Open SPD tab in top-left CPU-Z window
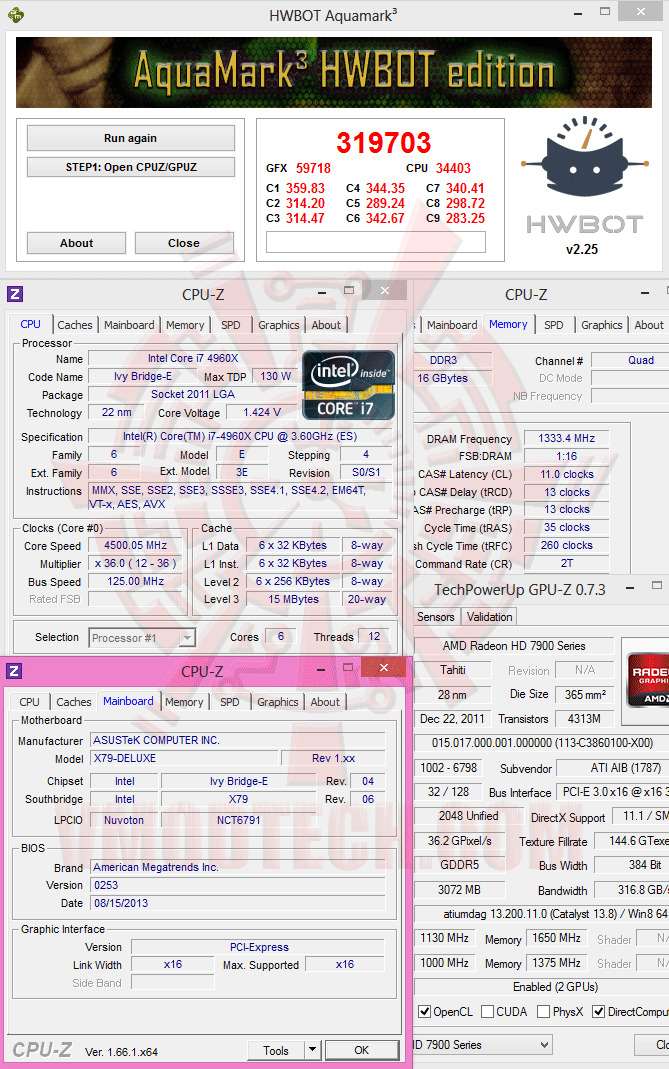The width and height of the screenshot is (669, 1069). pos(231,325)
